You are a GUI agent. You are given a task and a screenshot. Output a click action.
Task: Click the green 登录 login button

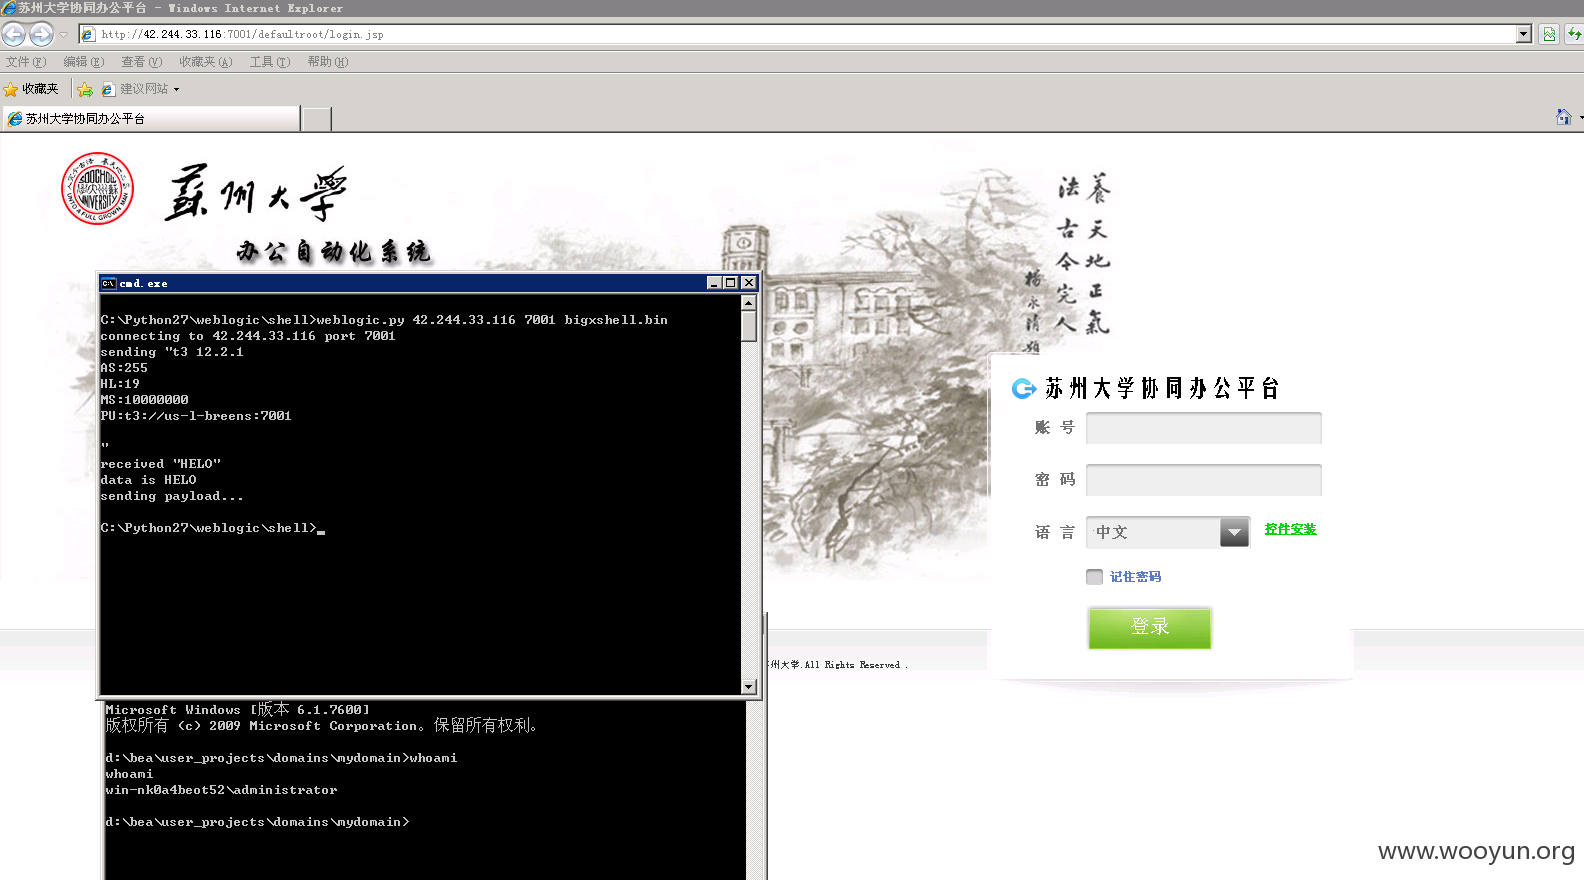tap(1150, 627)
